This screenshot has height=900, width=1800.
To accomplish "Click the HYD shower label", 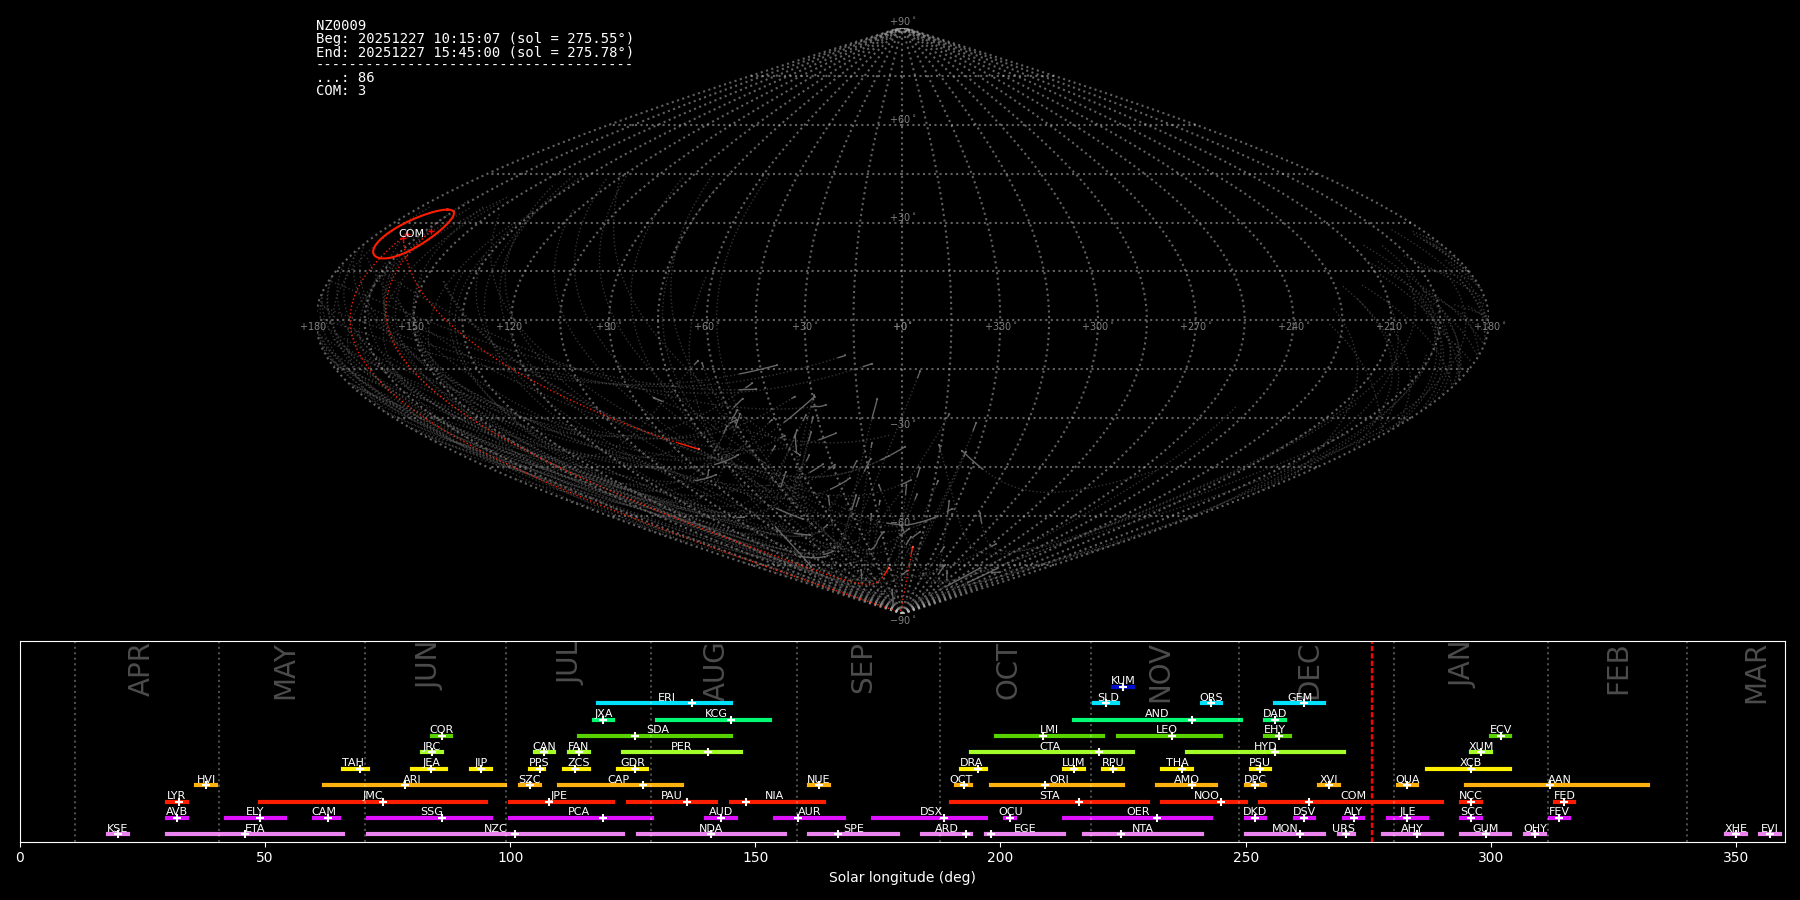I will 1265,747.
